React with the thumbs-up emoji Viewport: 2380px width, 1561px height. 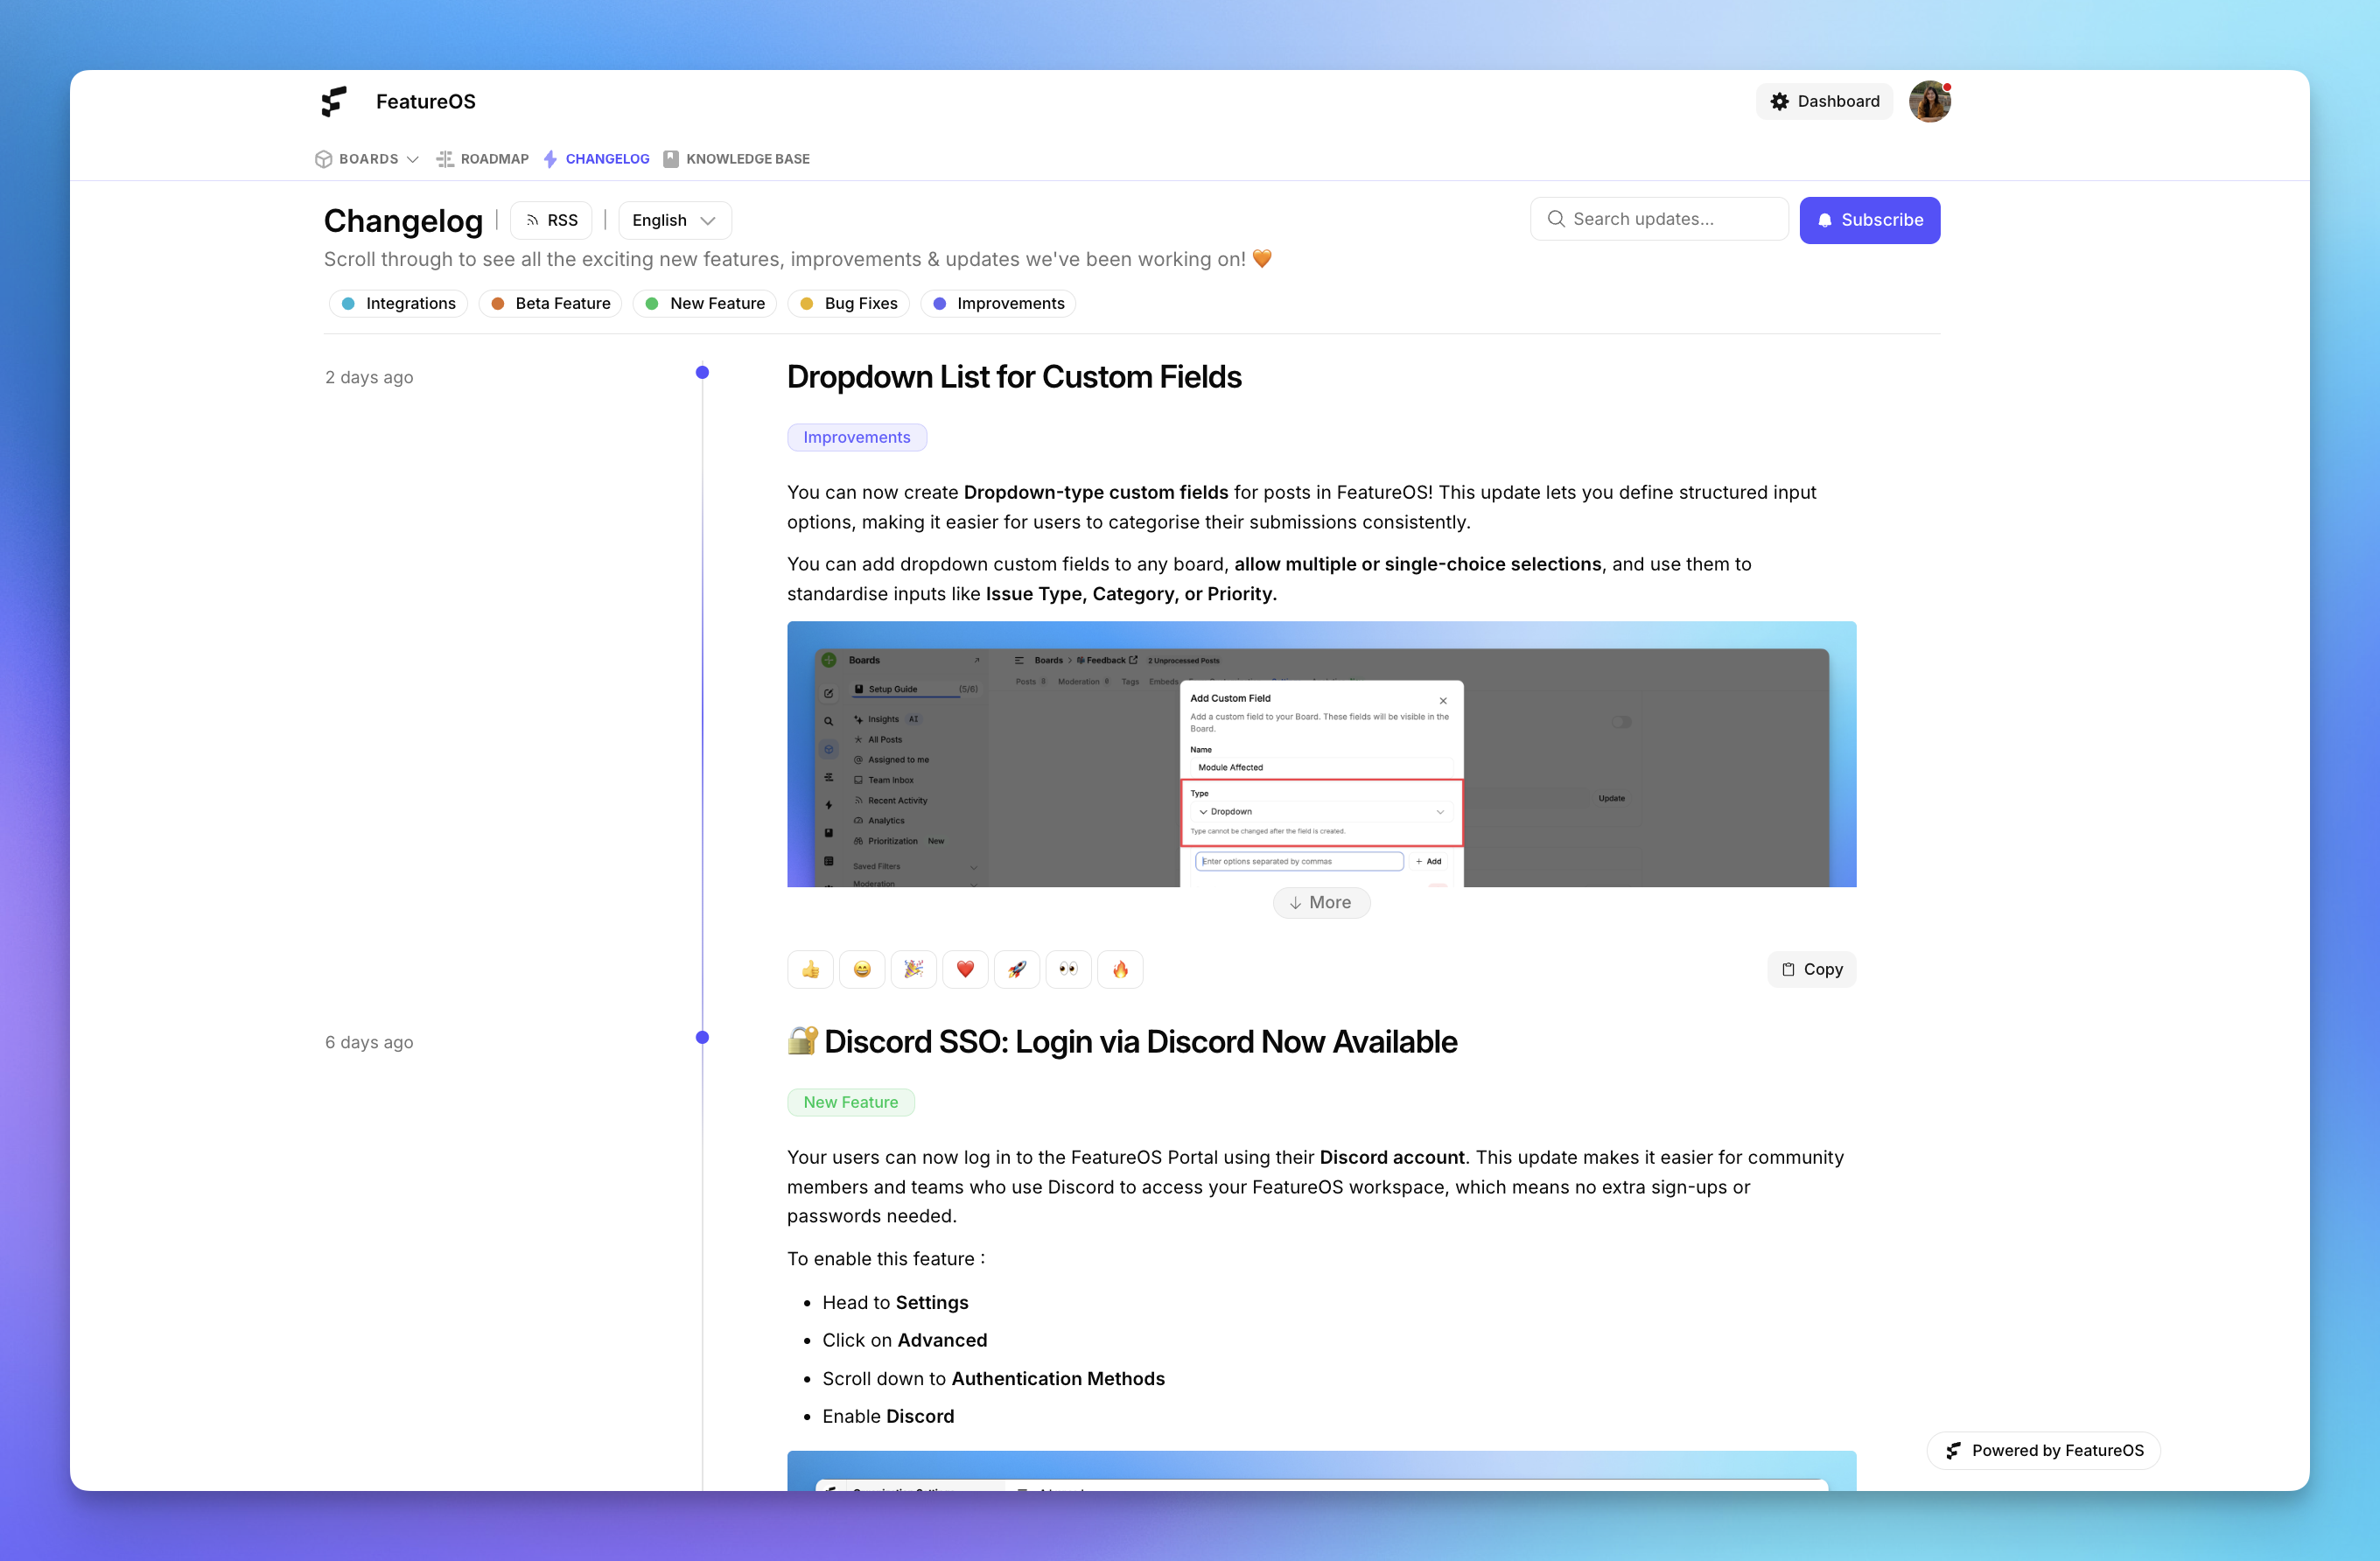click(x=810, y=969)
